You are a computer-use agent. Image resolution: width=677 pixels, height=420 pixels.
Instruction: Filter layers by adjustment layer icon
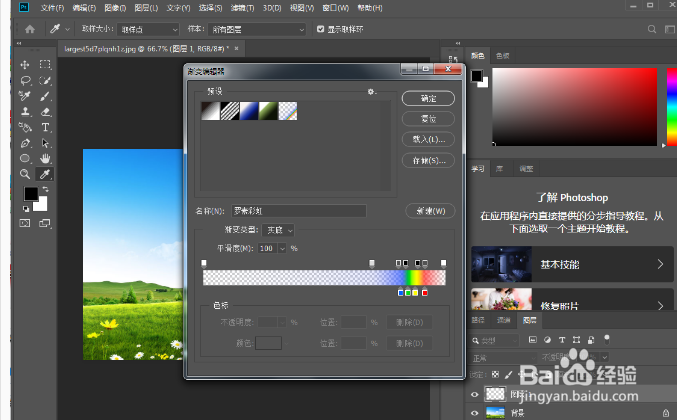[547, 340]
